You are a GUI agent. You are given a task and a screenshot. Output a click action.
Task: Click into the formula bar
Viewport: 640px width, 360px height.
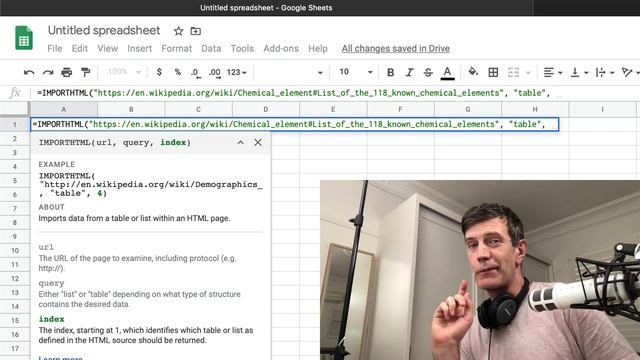coord(335,93)
